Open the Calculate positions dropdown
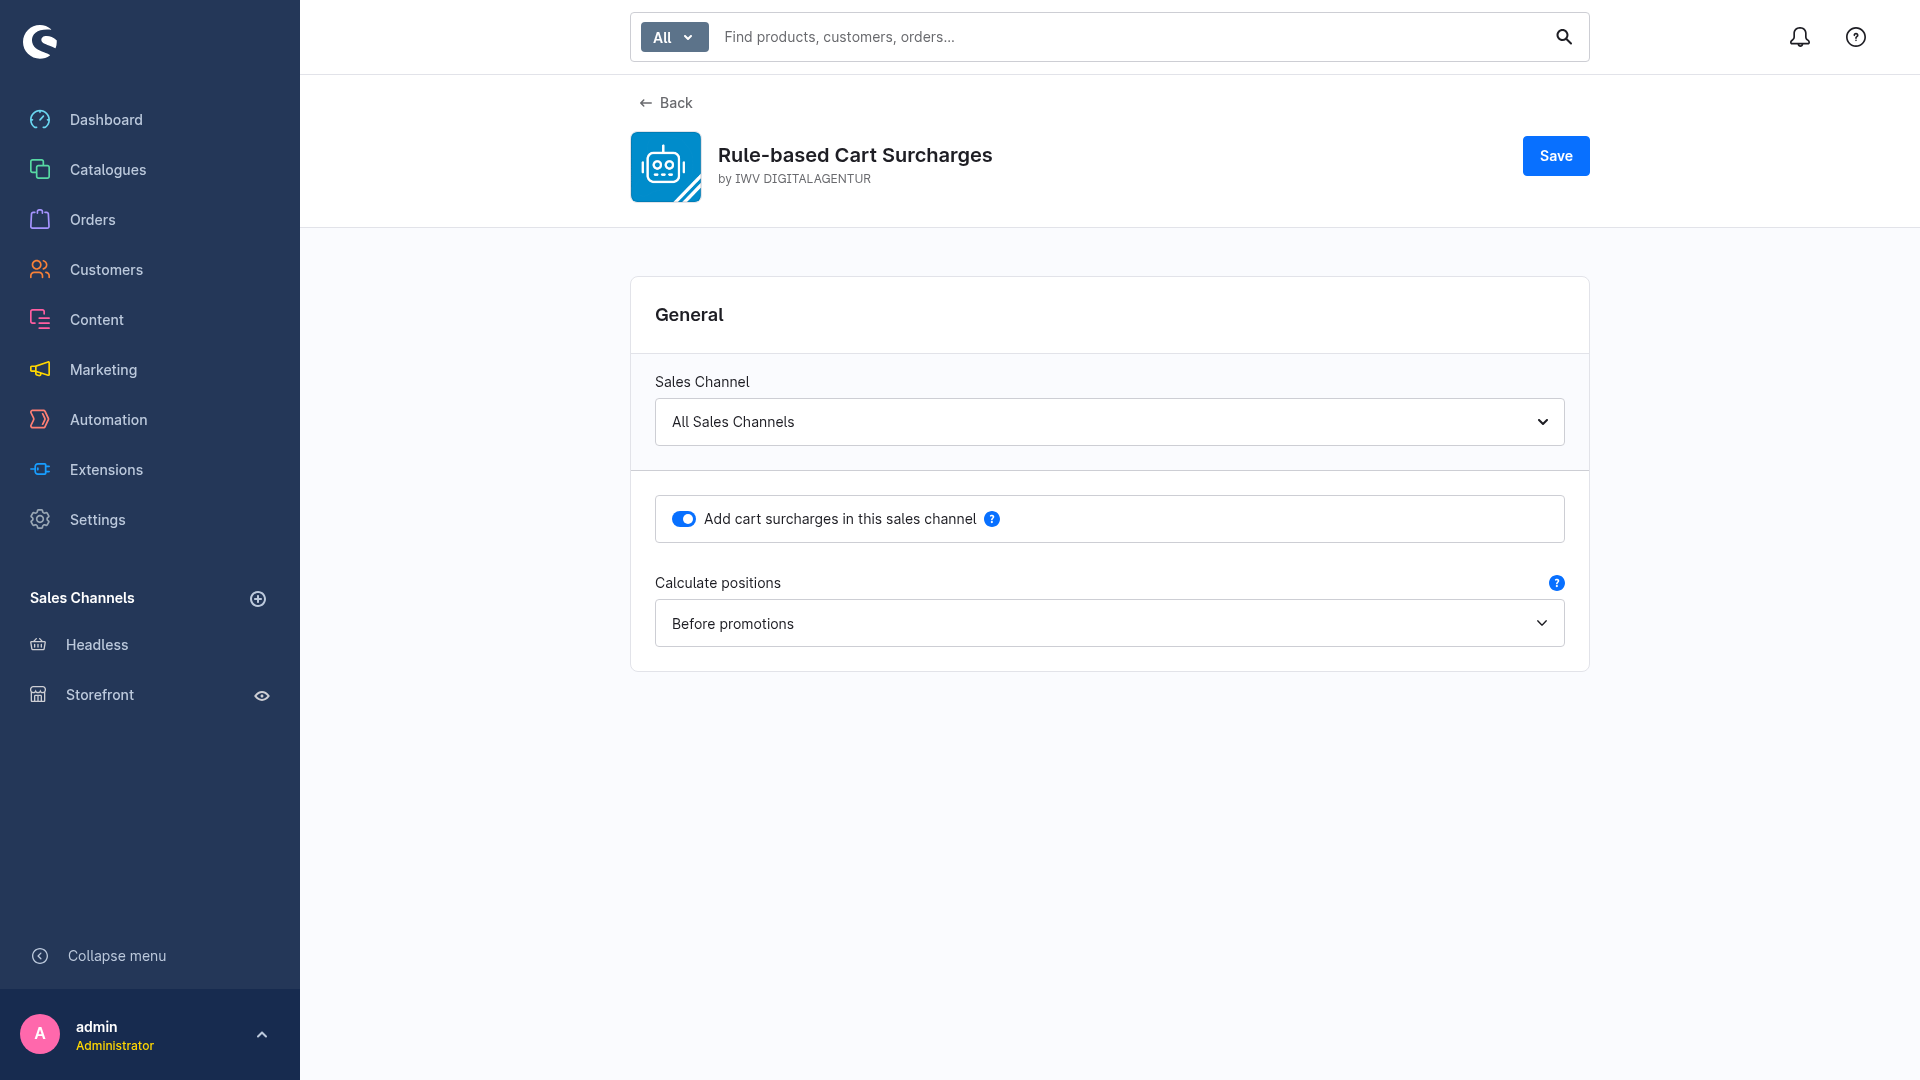This screenshot has width=1920, height=1080. (x=1110, y=623)
